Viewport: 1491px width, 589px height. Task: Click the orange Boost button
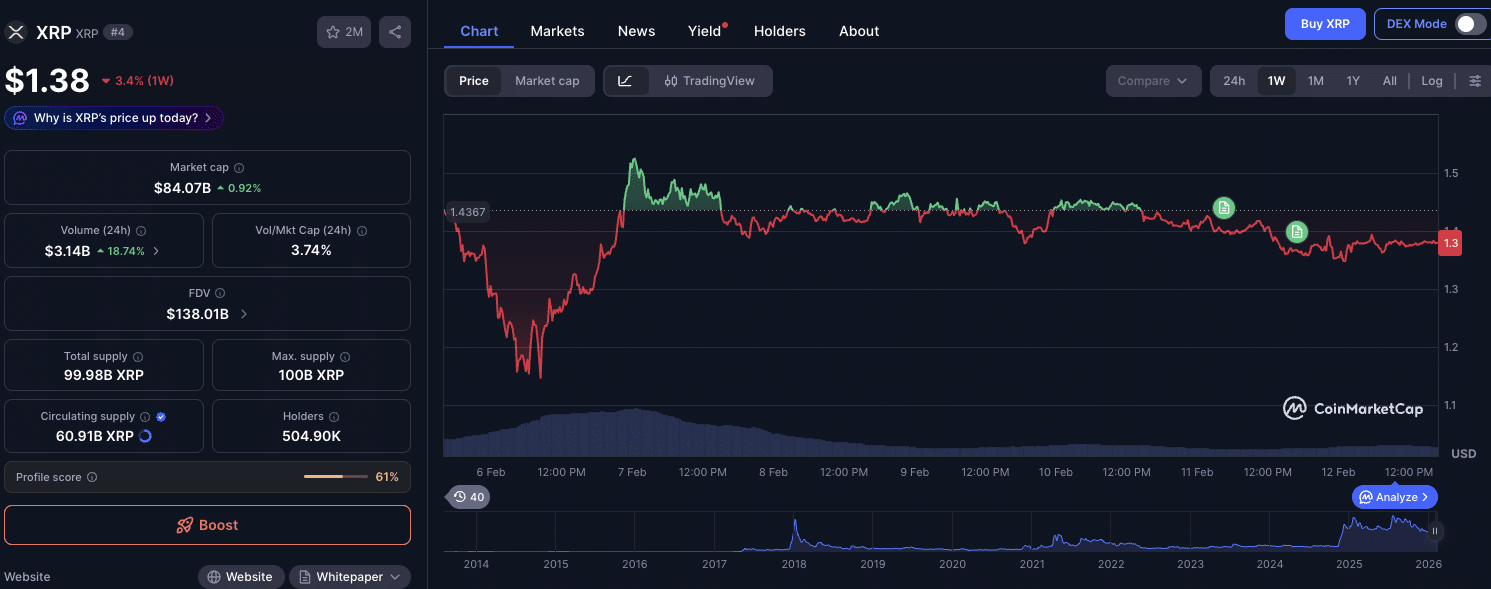click(x=207, y=525)
